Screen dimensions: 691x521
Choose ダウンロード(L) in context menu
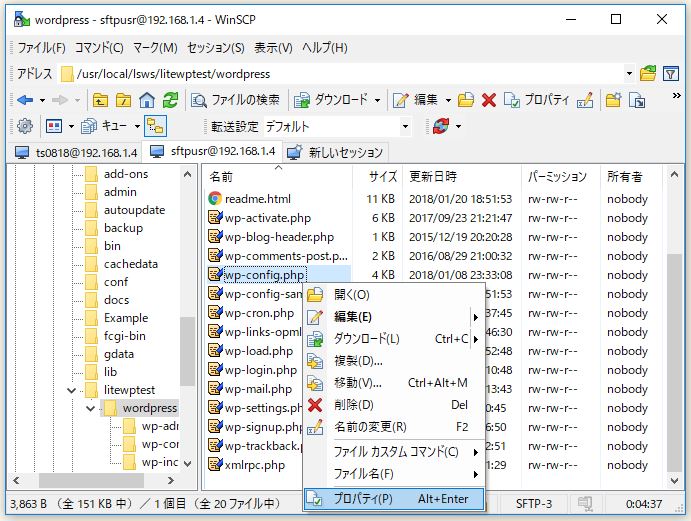tap(394, 339)
